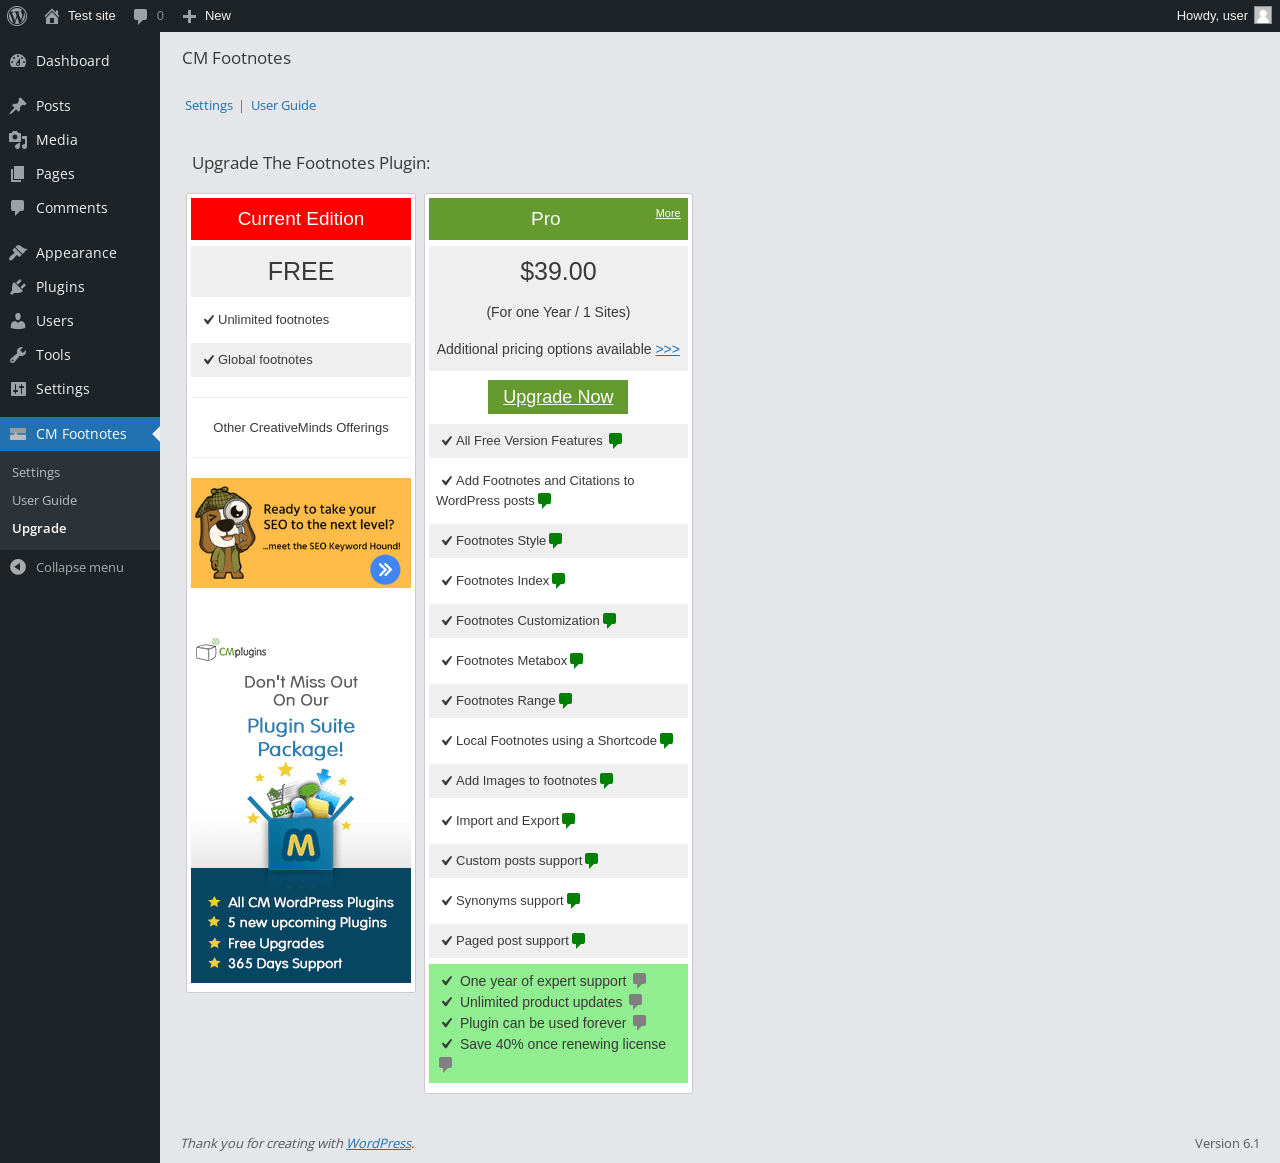1280x1163 pixels.
Task: Open the Howdy, user account menu
Action: 1223,16
